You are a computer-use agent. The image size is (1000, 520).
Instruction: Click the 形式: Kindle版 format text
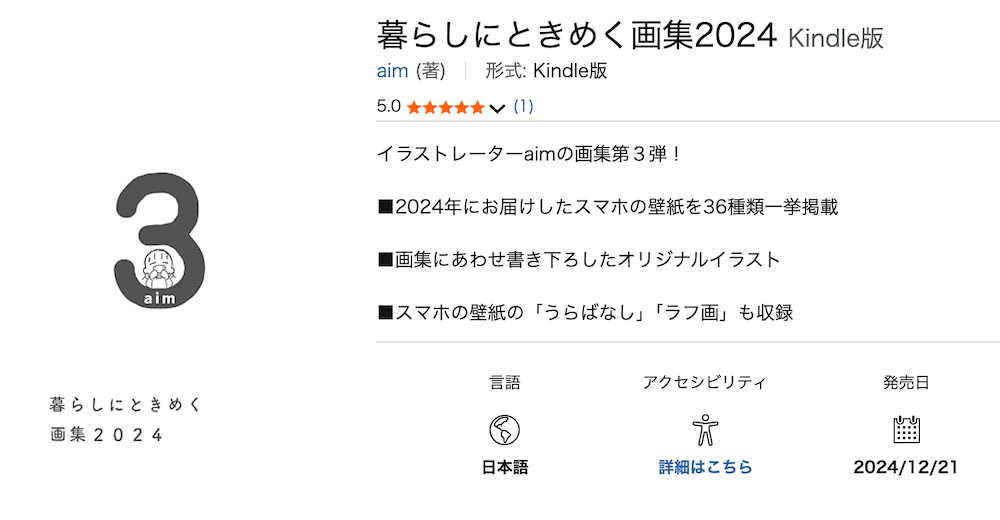coord(546,71)
